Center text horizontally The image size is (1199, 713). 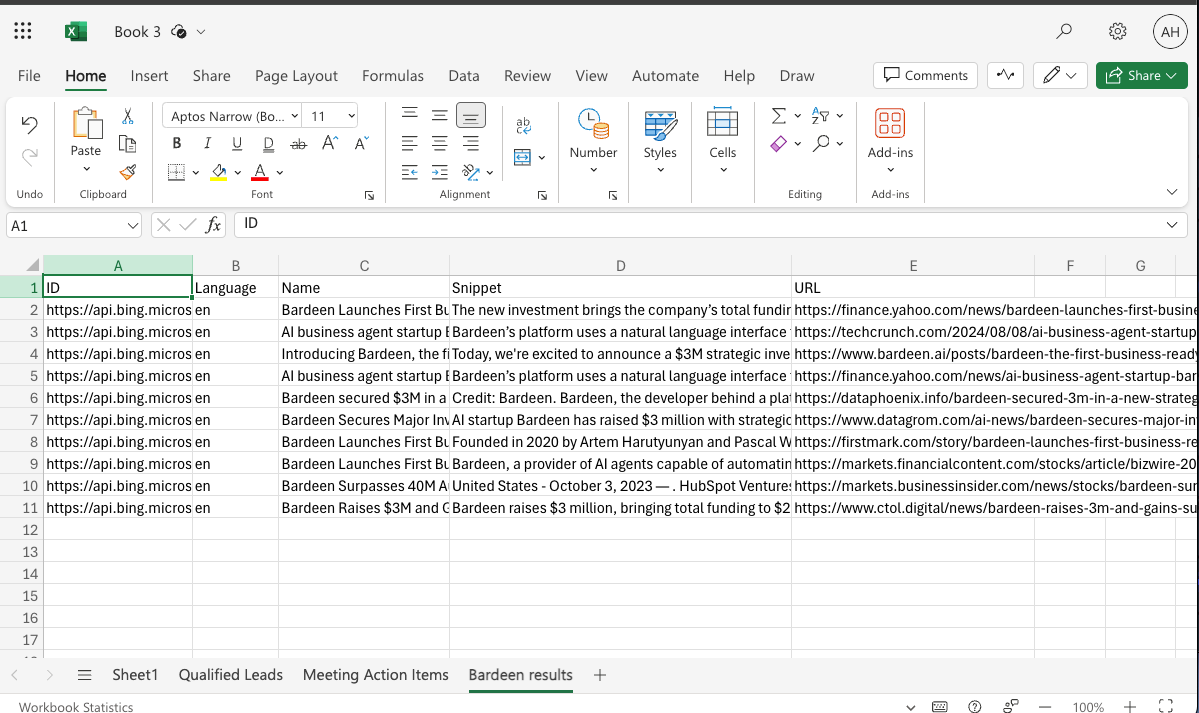[440, 143]
